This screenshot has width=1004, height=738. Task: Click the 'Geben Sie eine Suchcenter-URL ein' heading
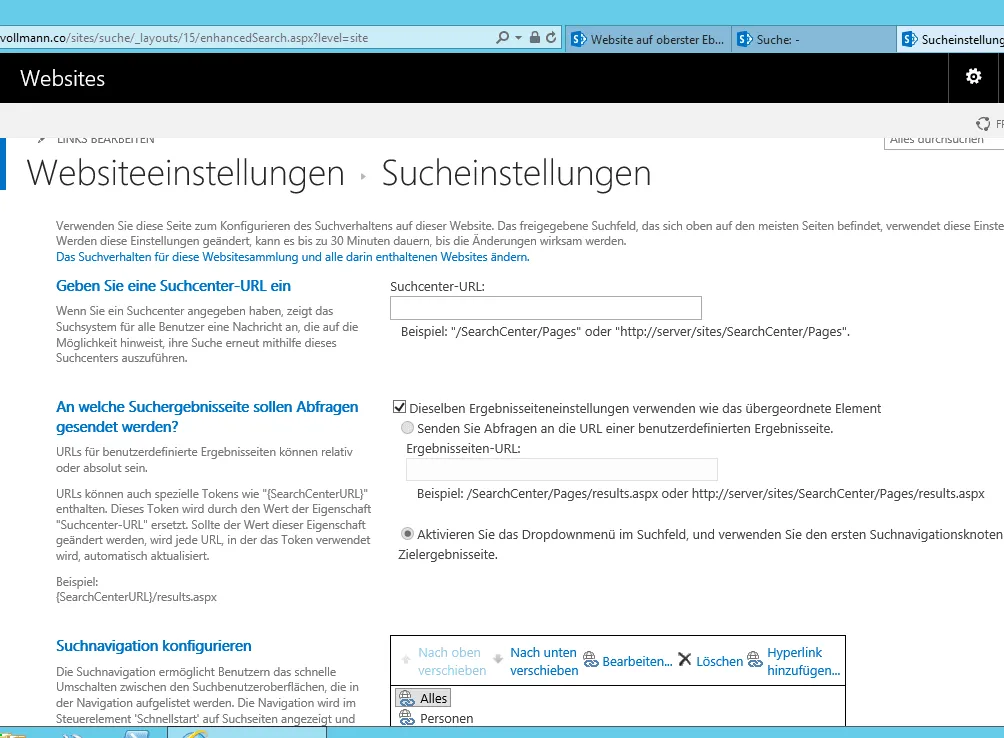click(x=173, y=285)
